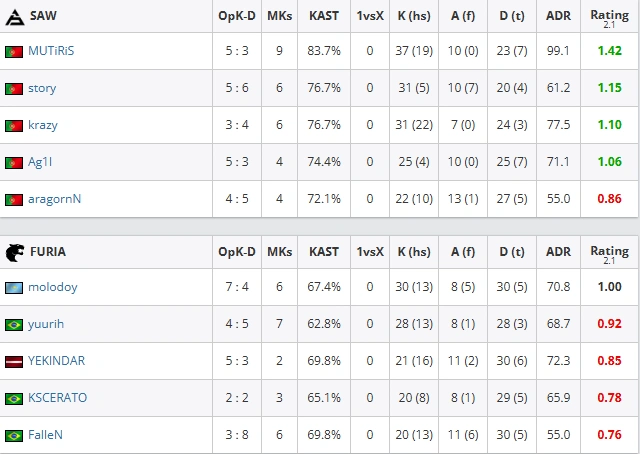Image resolution: width=640 pixels, height=454 pixels.
Task: Open story player profile link
Action: tap(42, 88)
